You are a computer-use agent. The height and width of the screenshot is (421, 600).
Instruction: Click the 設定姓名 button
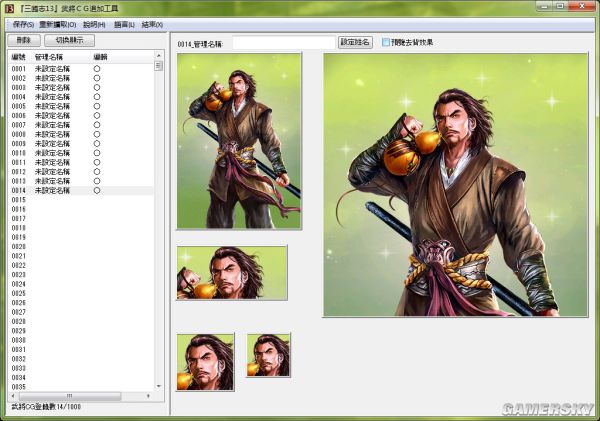tap(355, 43)
